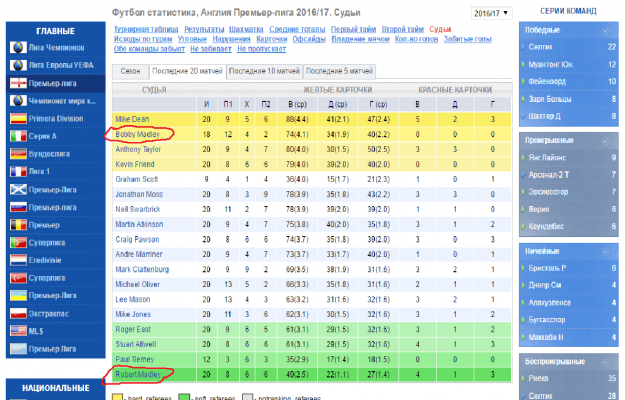Viewport: 625px width, 400px height.
Task: Click the USA flag beside MLS
Action: (18, 331)
